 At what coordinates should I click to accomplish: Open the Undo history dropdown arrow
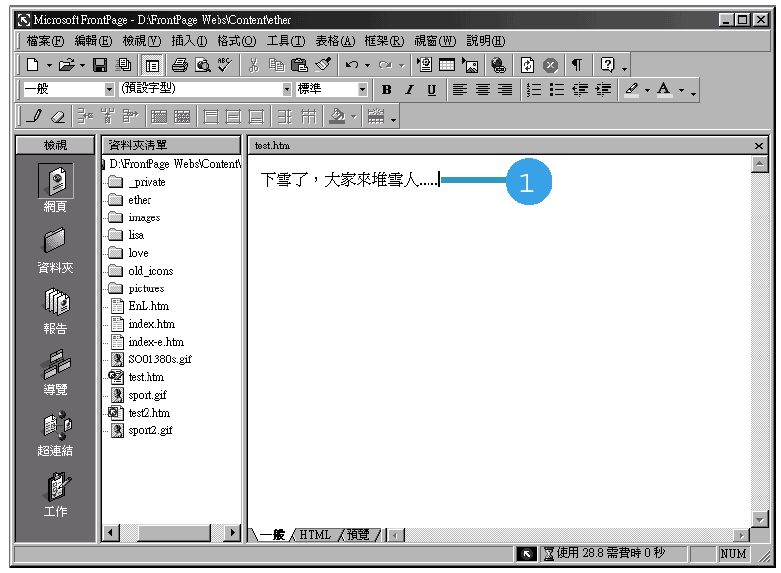pos(367,65)
